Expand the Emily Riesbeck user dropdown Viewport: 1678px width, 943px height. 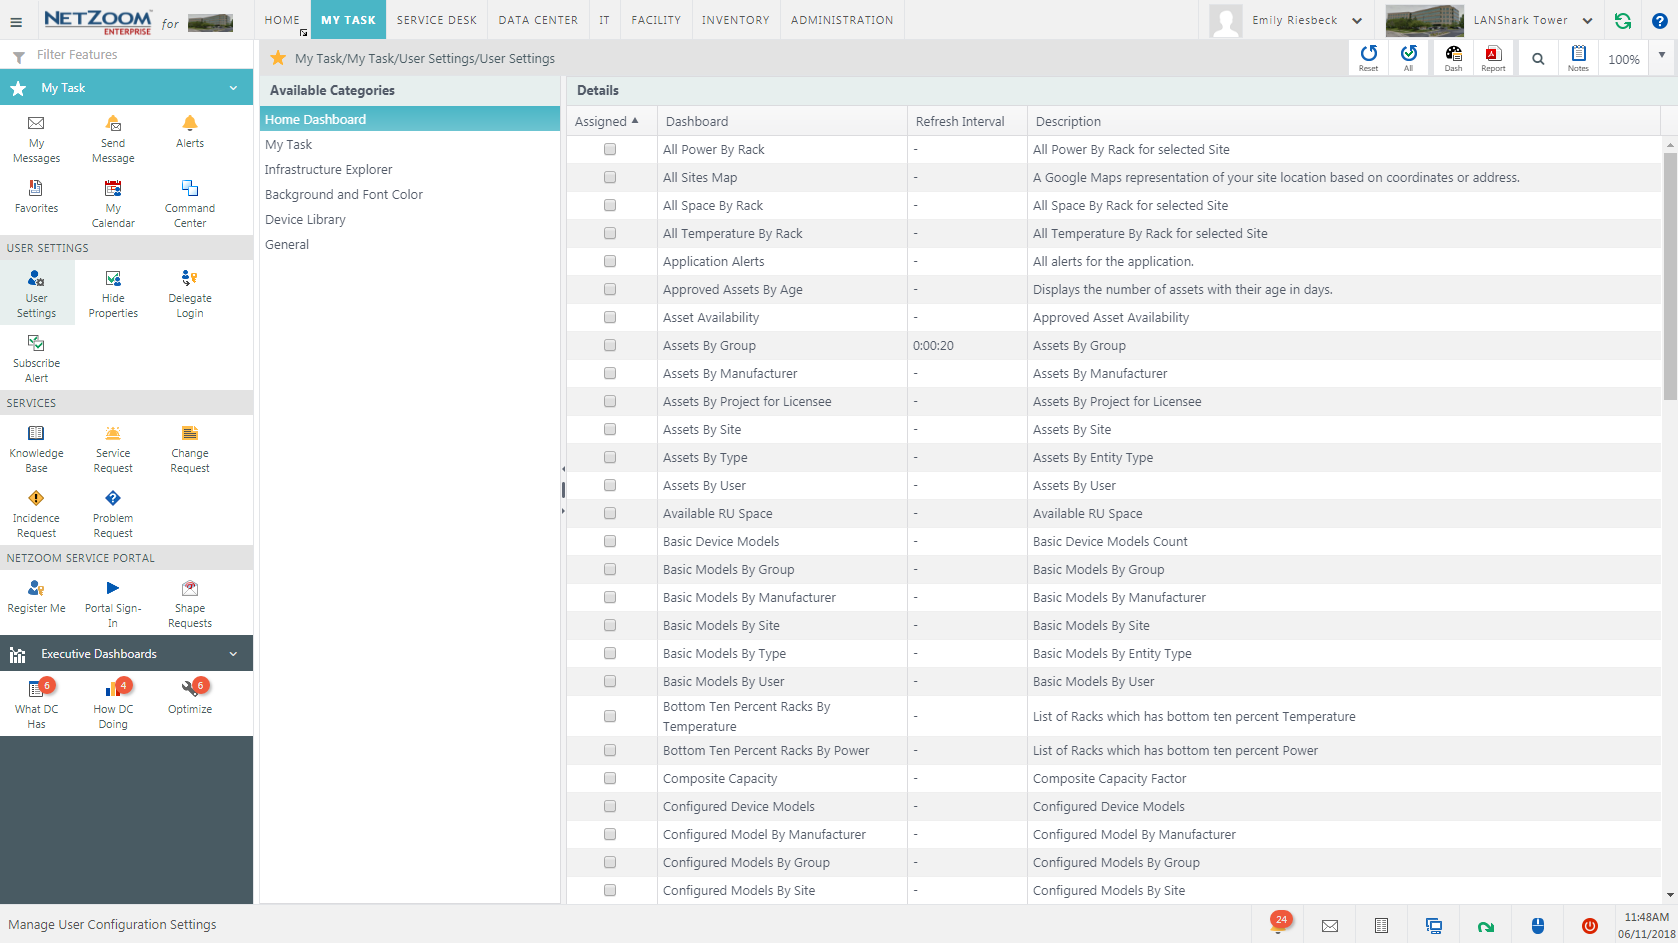click(x=1356, y=21)
